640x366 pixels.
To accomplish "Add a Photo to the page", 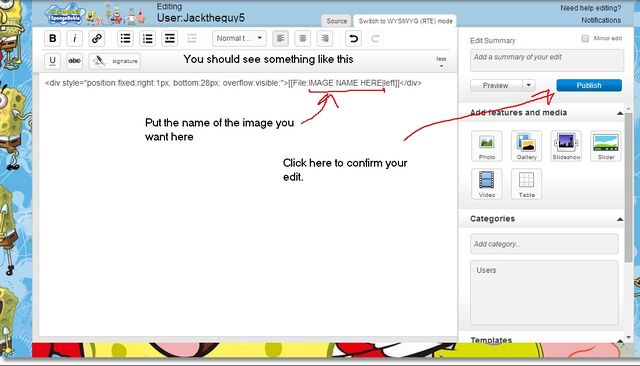I will 487,146.
